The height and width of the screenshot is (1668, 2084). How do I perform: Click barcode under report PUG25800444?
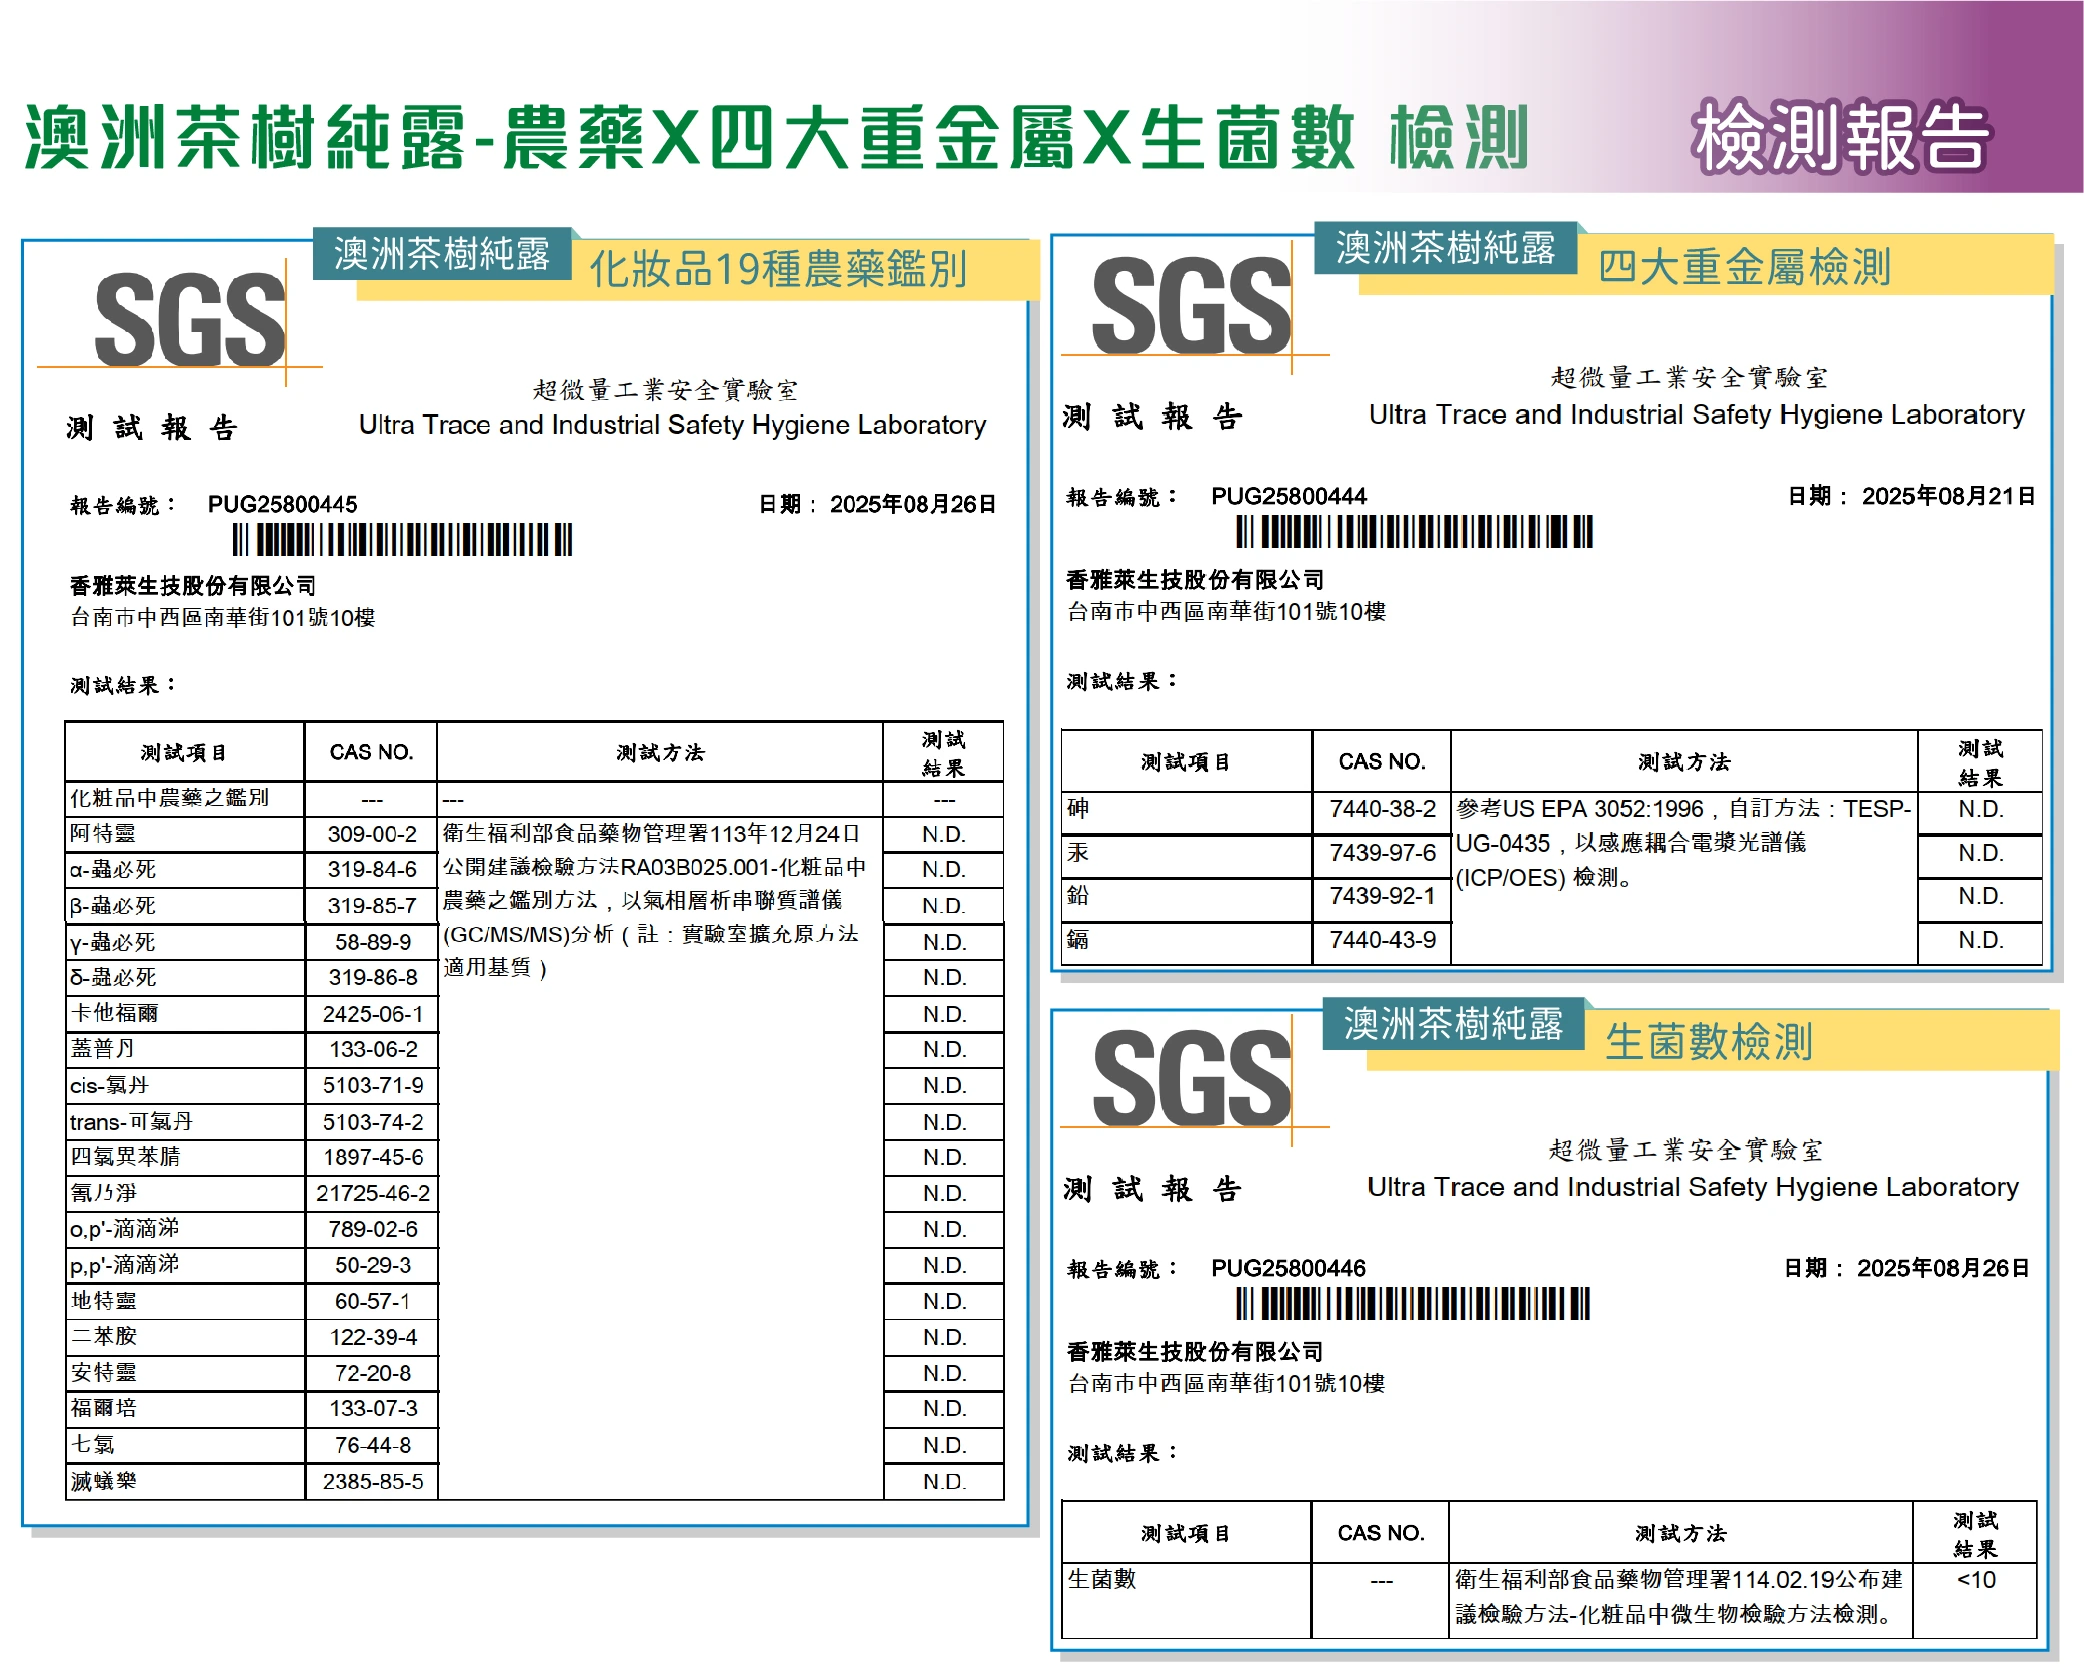1413,531
